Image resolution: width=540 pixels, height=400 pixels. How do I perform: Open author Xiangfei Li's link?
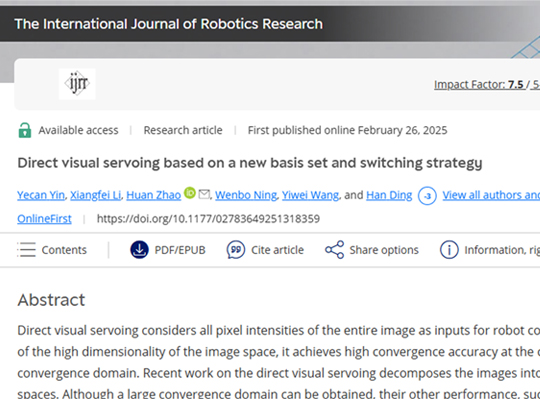click(x=96, y=195)
